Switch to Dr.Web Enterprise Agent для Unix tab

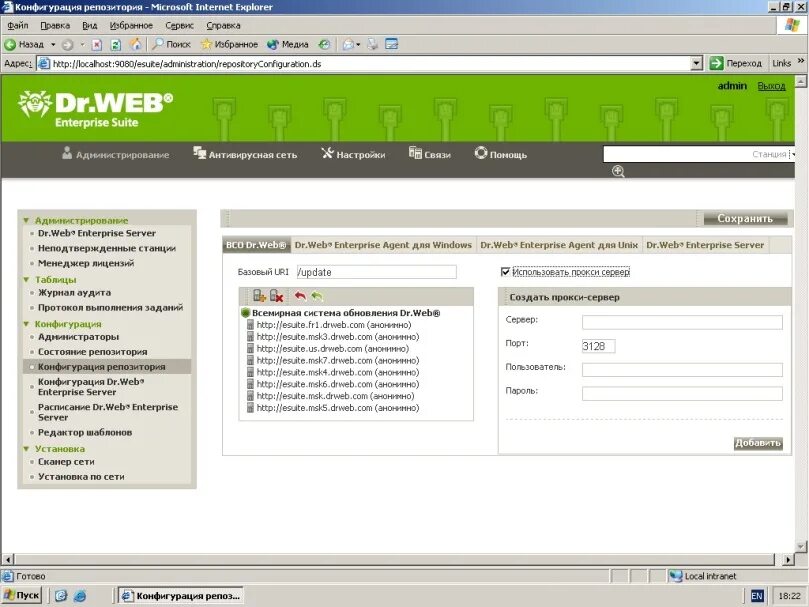click(x=559, y=245)
